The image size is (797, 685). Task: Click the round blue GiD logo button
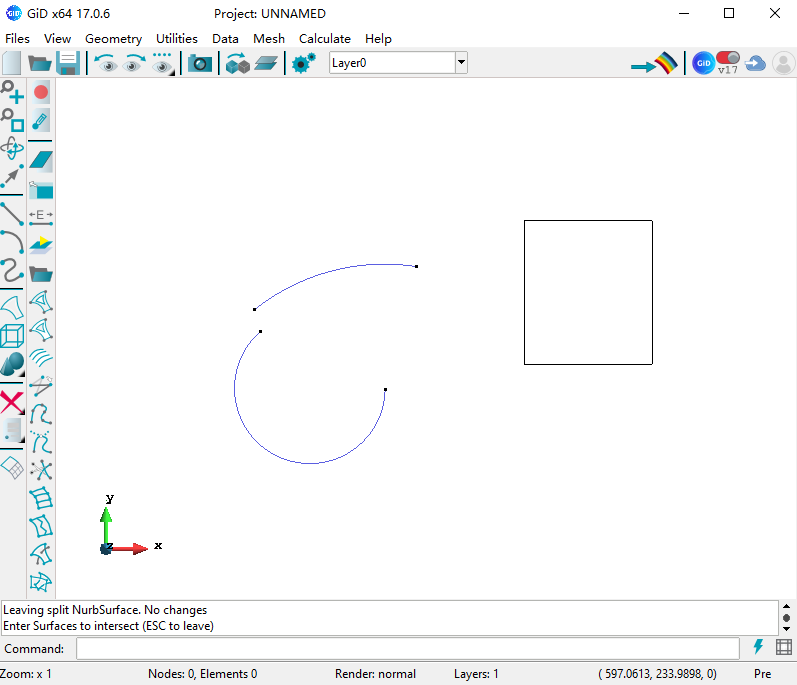[x=703, y=63]
